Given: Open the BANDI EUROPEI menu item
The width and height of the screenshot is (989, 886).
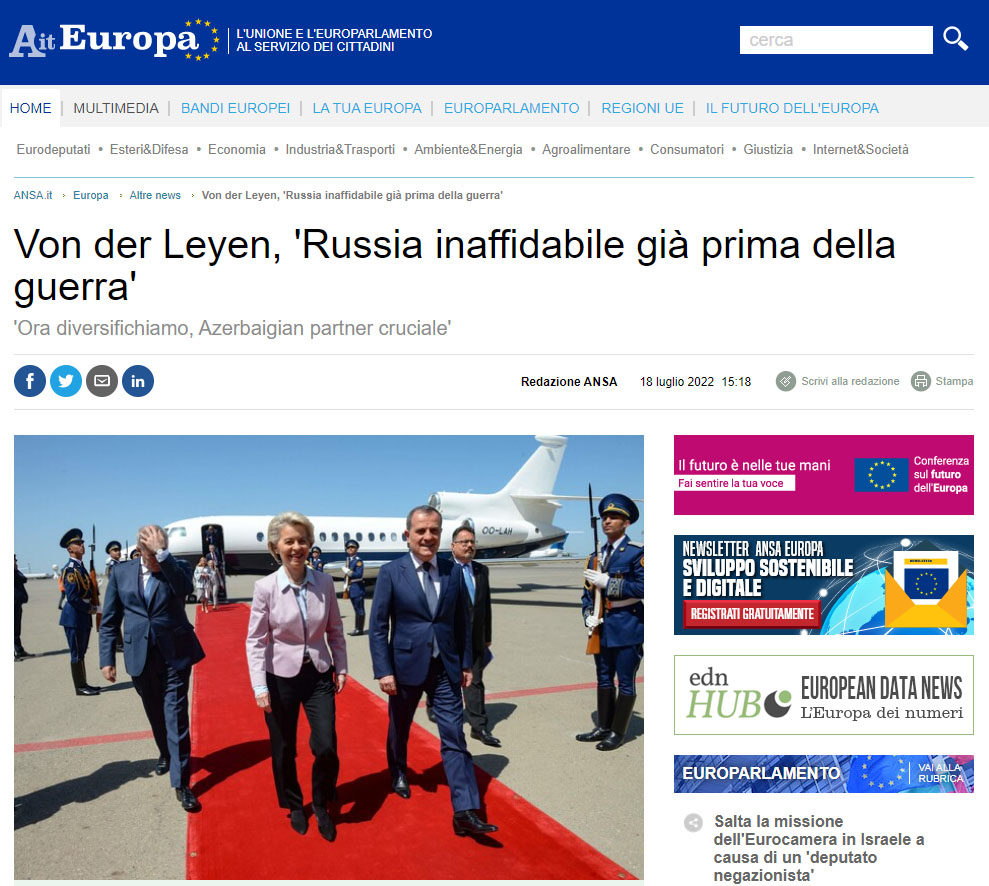Looking at the screenshot, I should [x=235, y=108].
